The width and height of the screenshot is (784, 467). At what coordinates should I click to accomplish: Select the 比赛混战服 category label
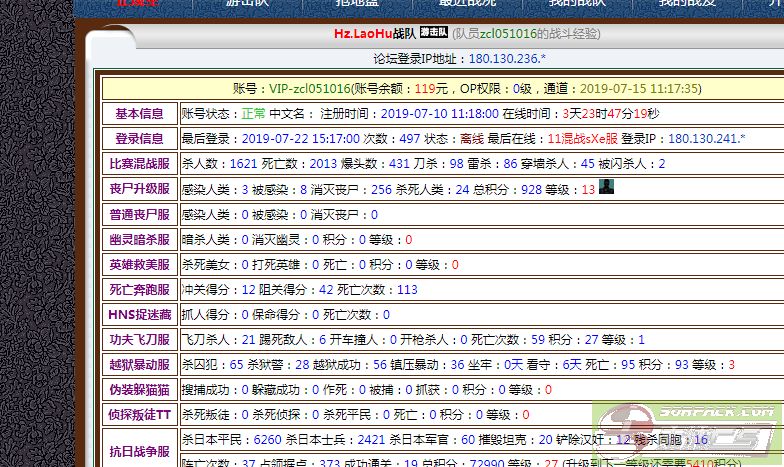tap(139, 164)
